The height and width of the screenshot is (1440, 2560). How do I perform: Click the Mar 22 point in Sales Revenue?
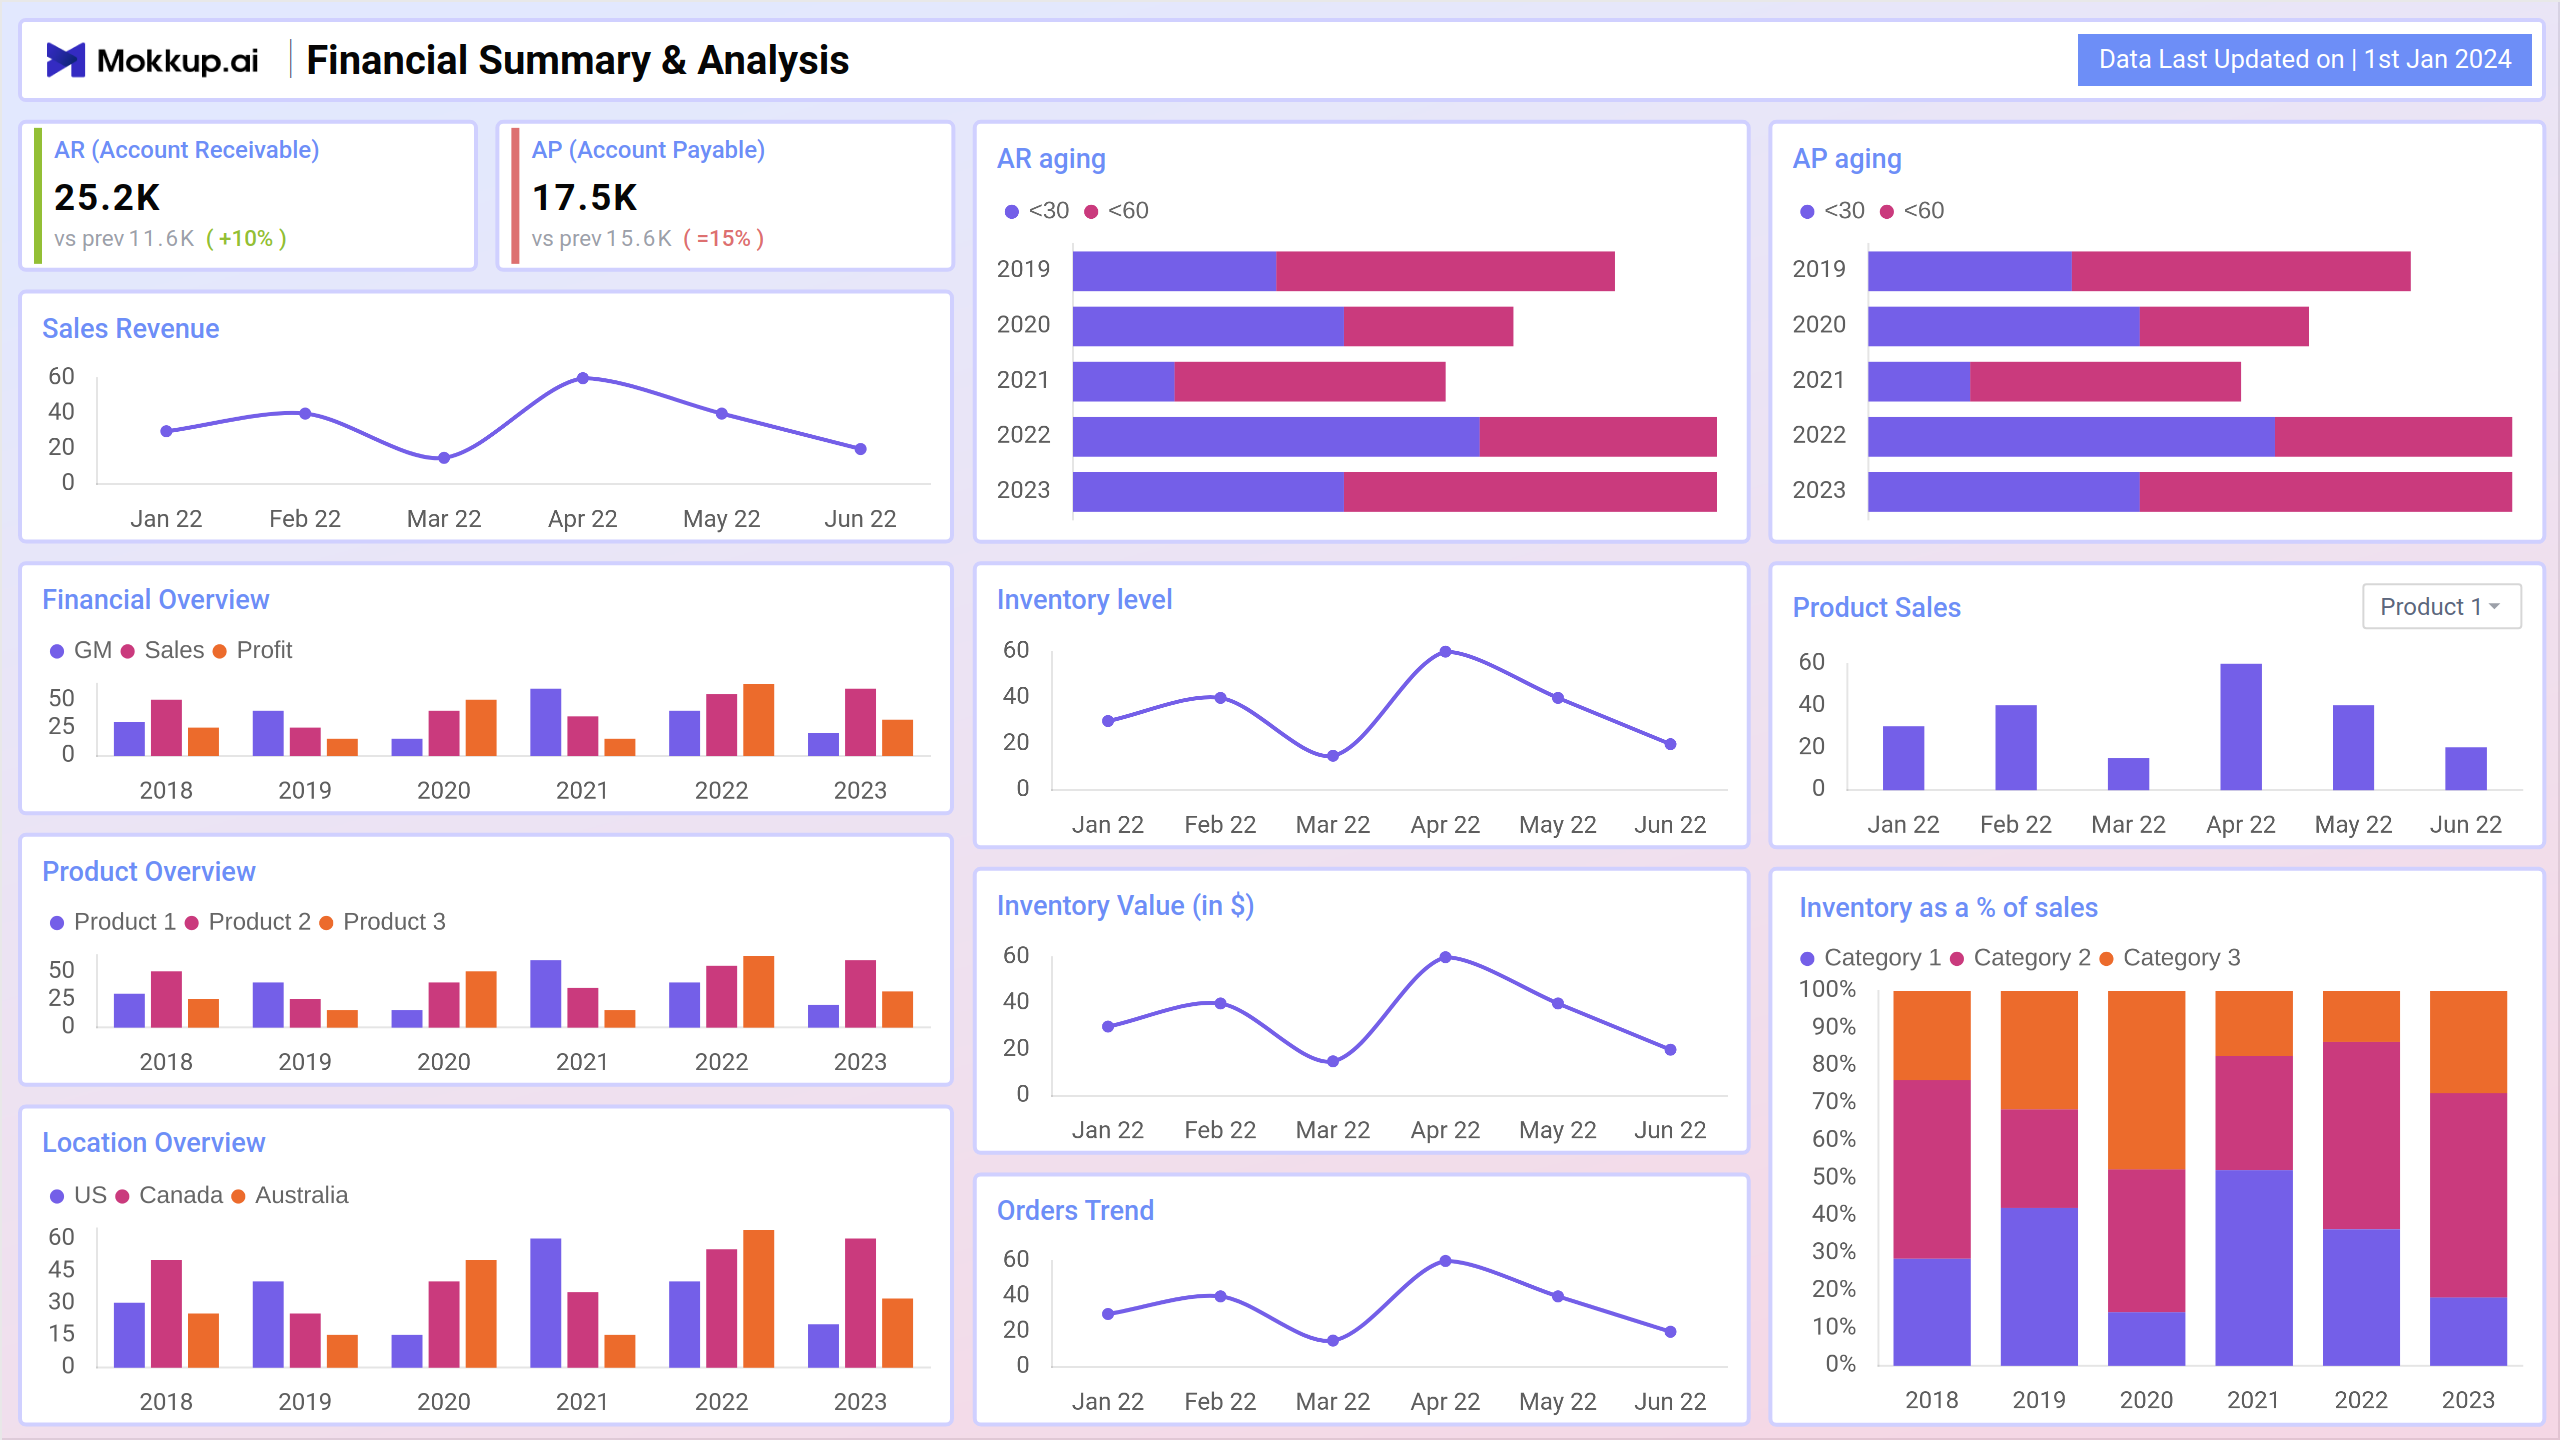(444, 458)
